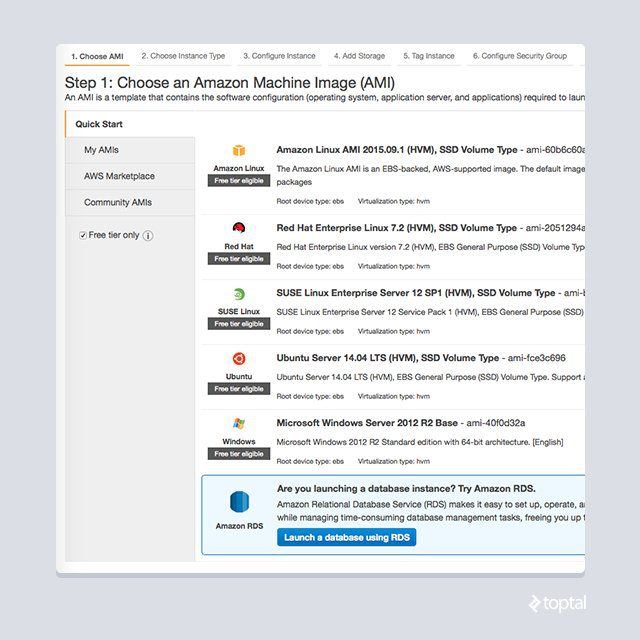Click Root device type: ebs in Amazon Linux row
The height and width of the screenshot is (640, 640).
coord(310,201)
